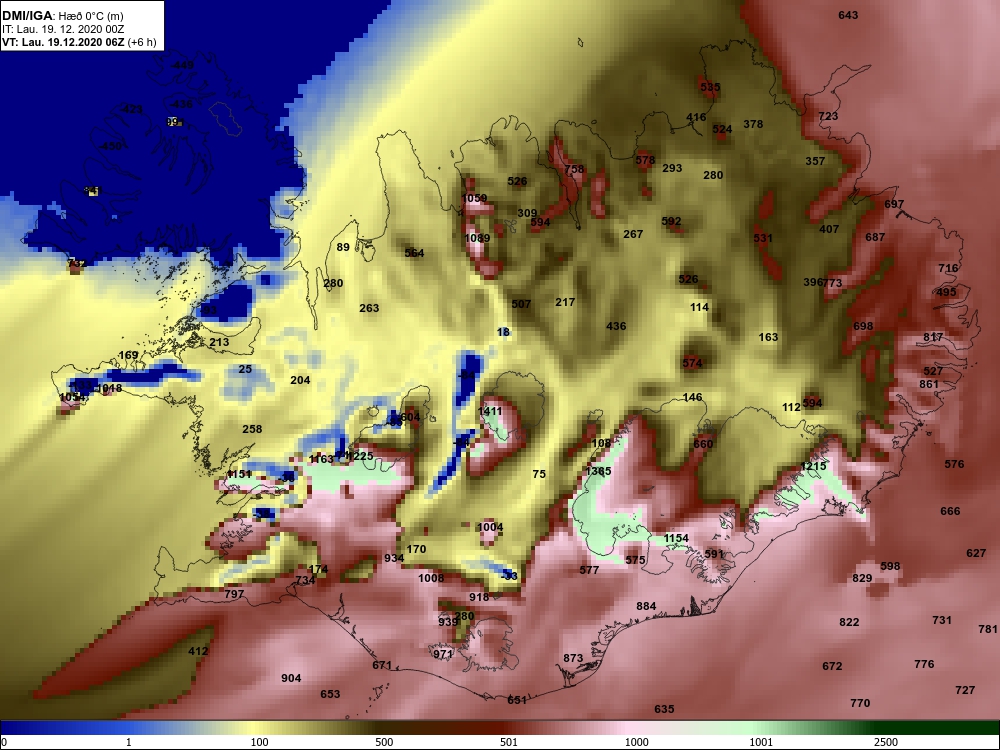
Task: Select the height value 1411
Action: 490,411
